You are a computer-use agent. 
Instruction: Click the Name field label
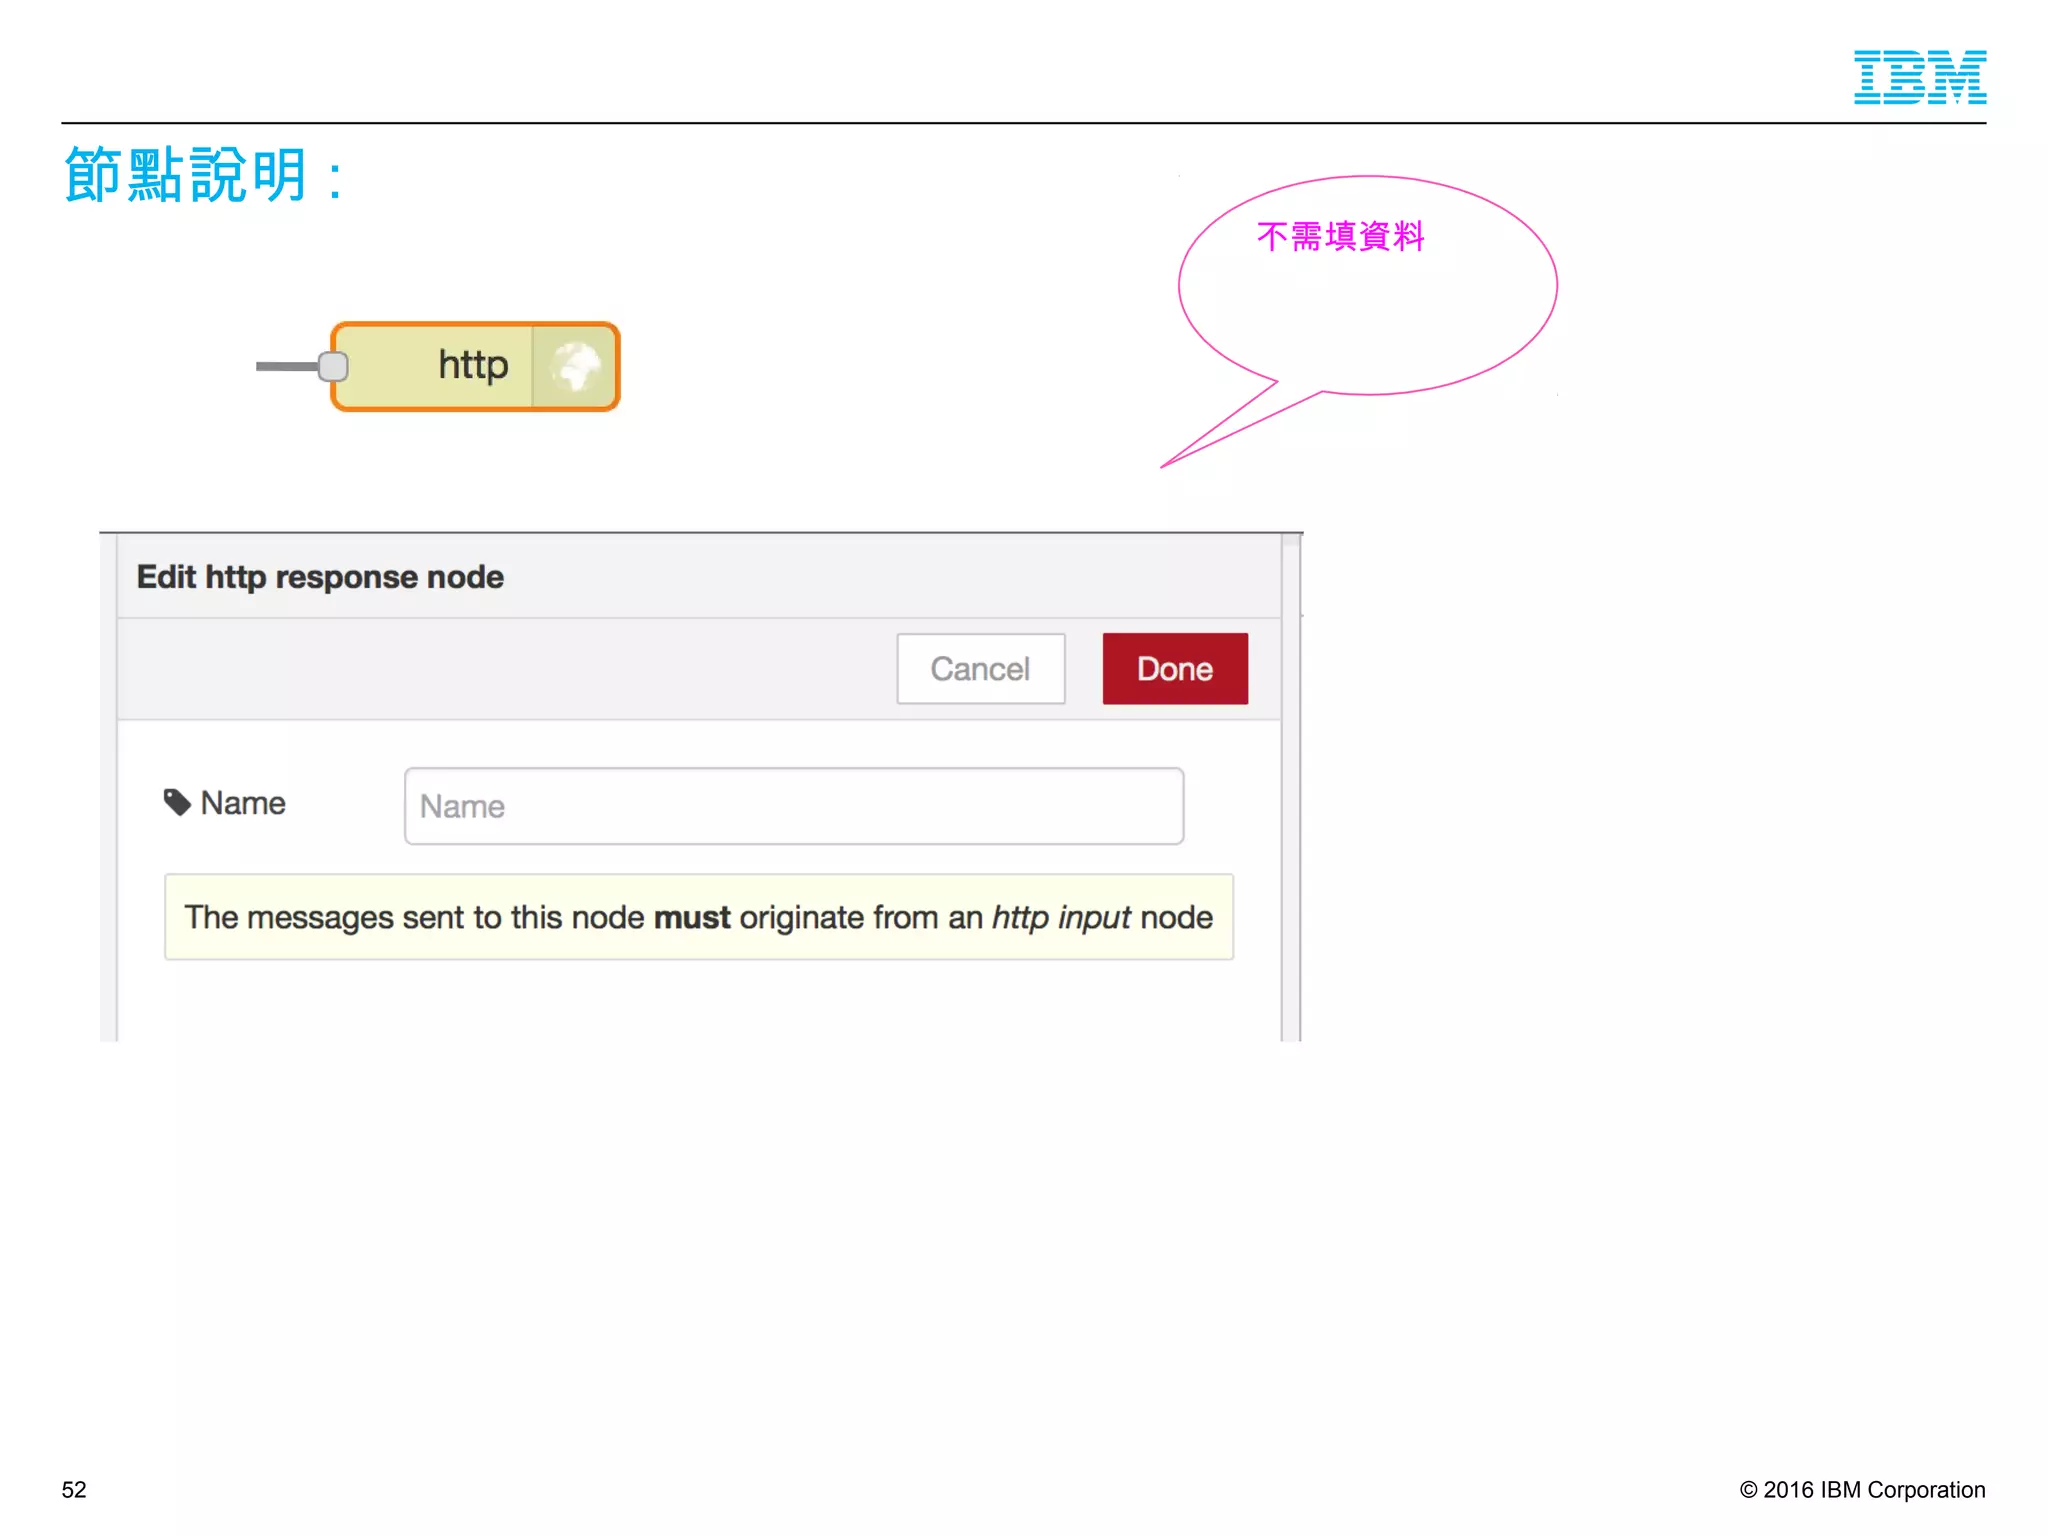[243, 803]
